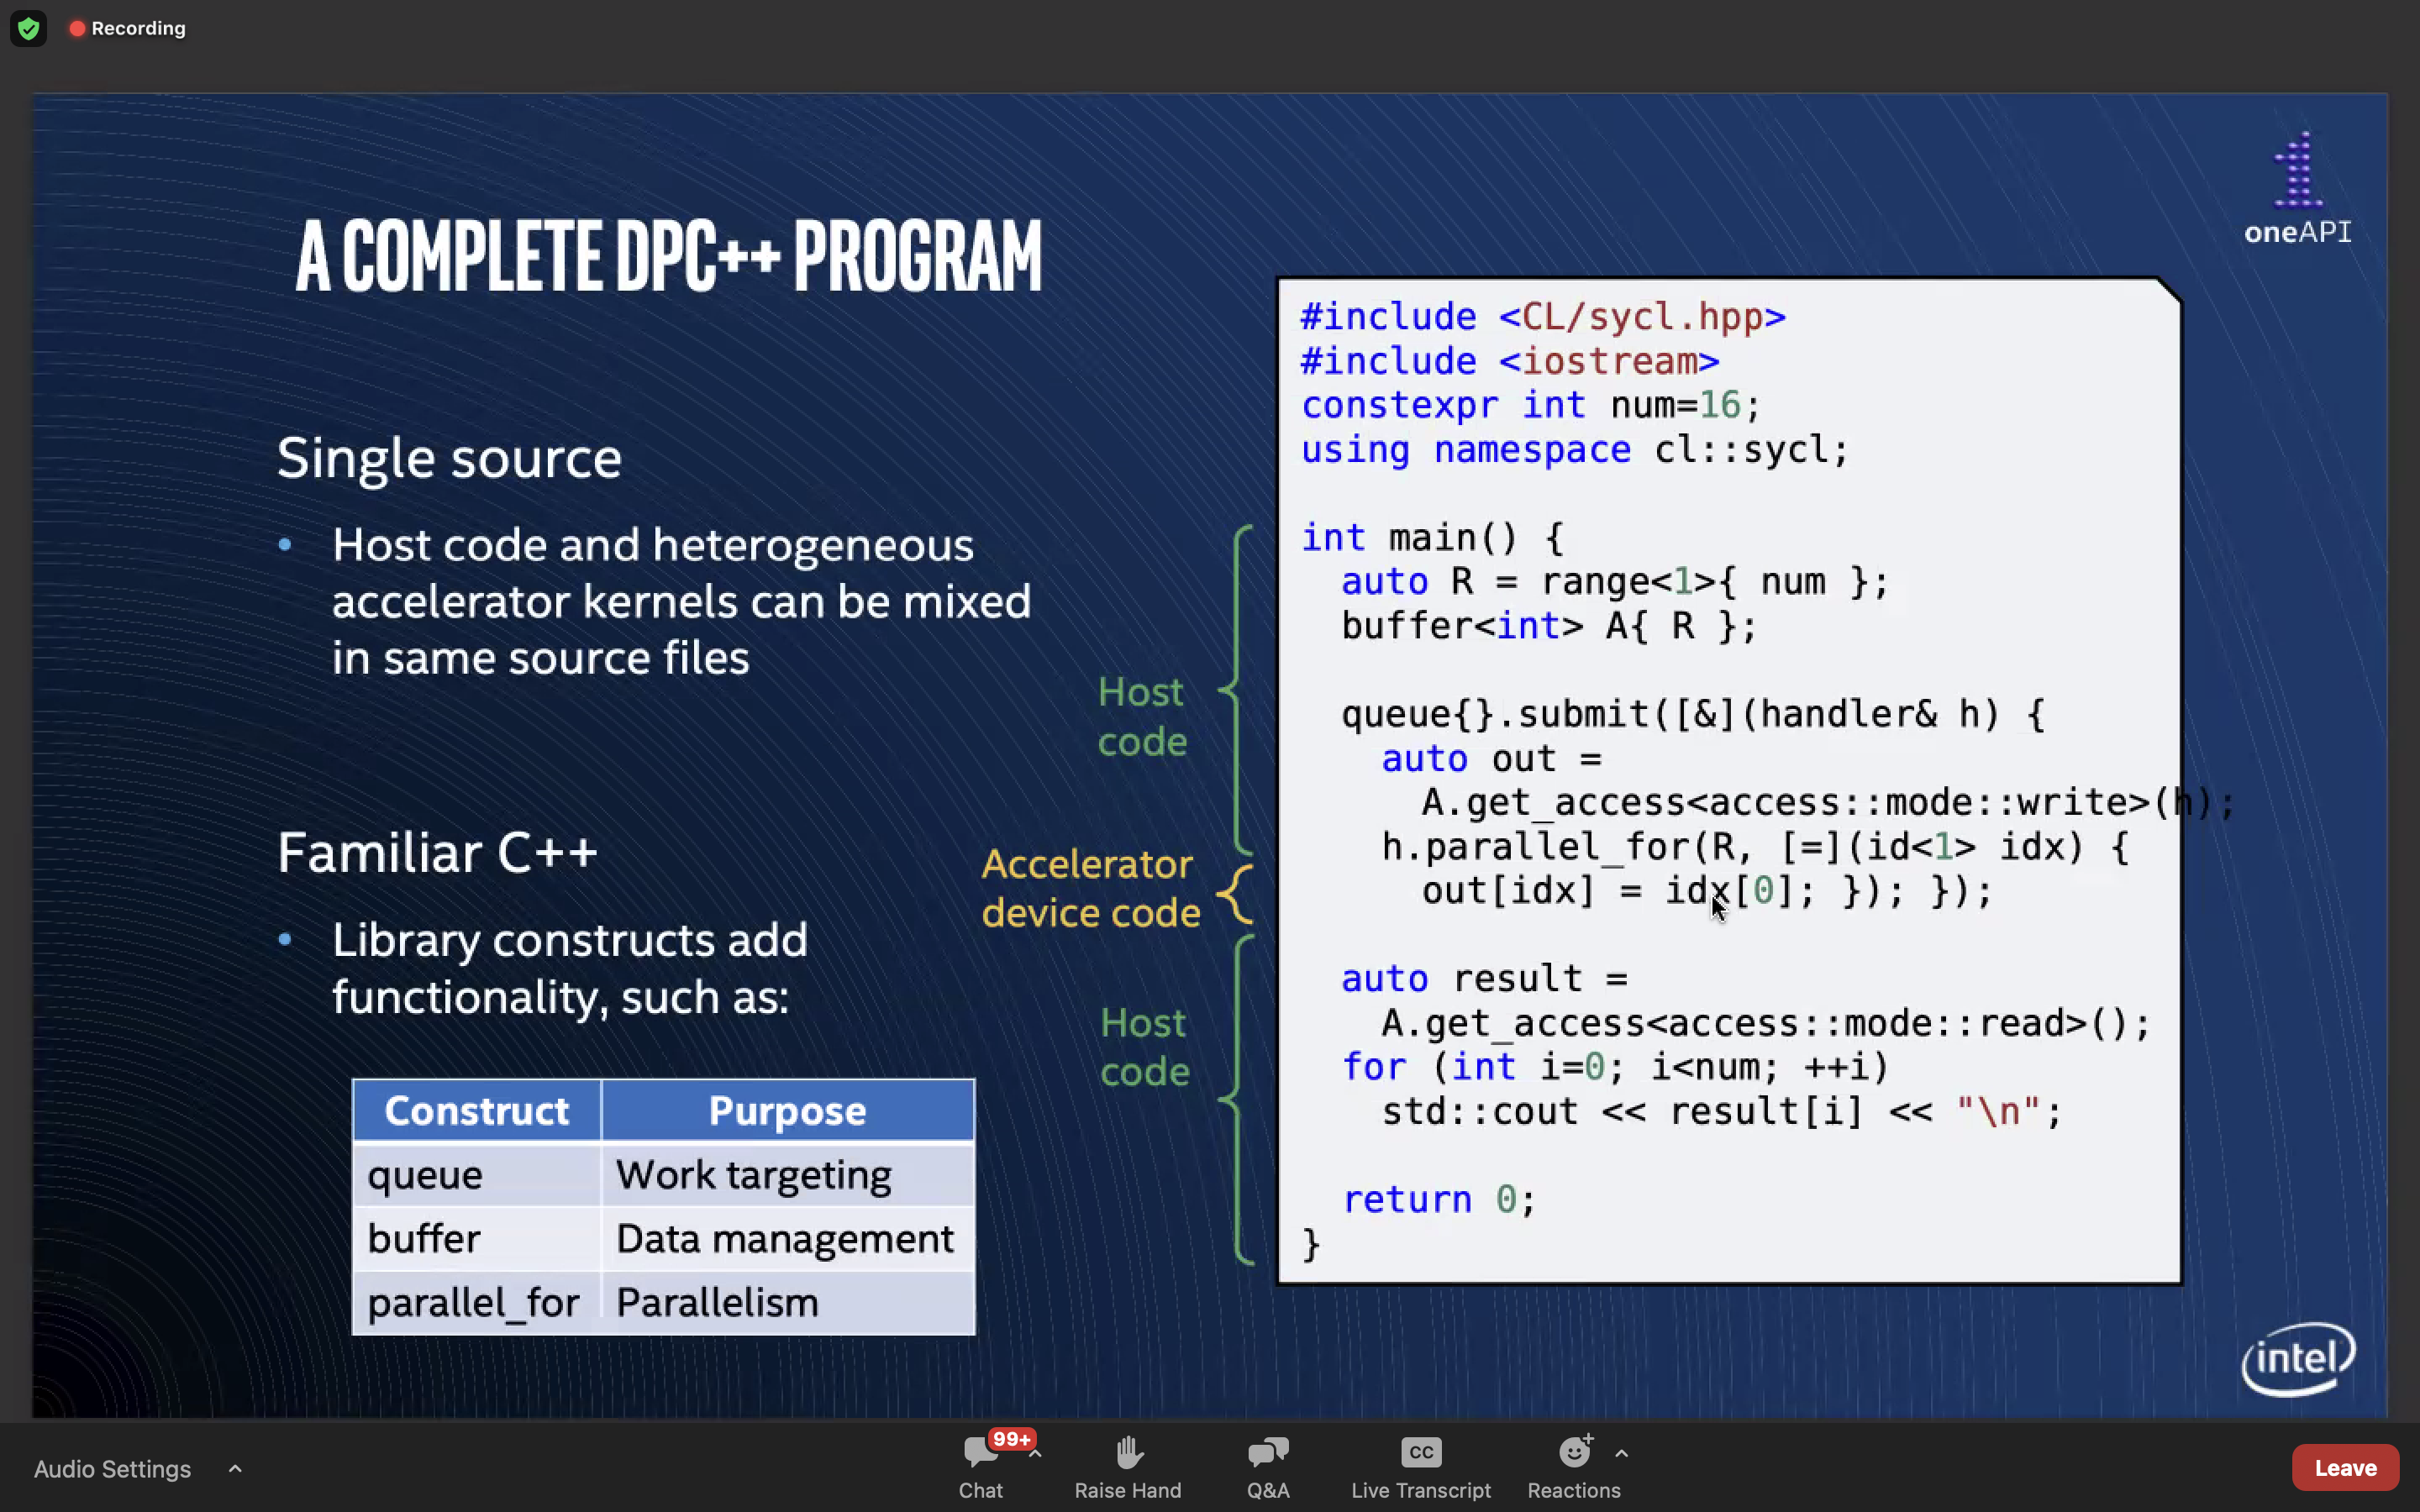Click the 'Data management' table cell
The height and width of the screenshot is (1512, 2420).
coord(787,1238)
